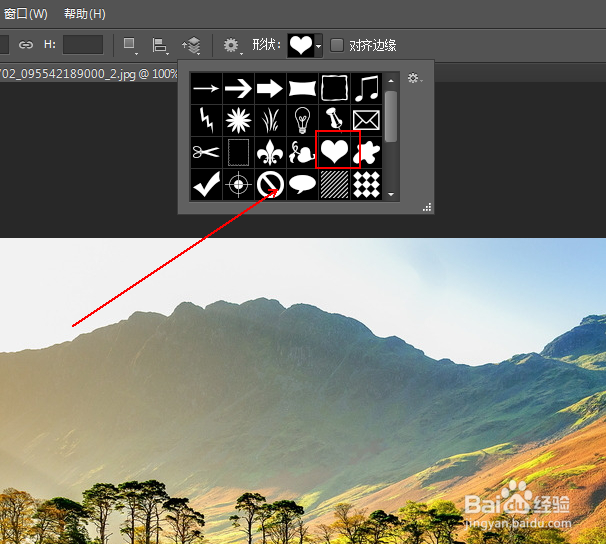Open the 帮助(H) menu
Screen dimensions: 606x544
85,14
